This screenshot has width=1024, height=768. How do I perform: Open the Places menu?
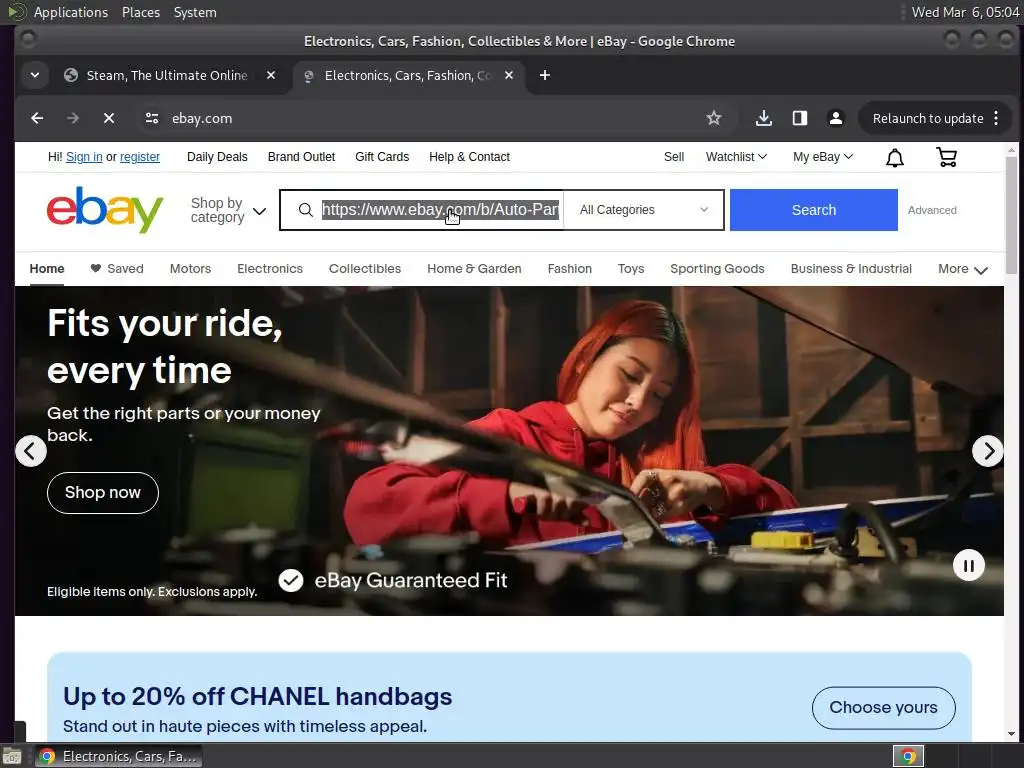tap(140, 12)
